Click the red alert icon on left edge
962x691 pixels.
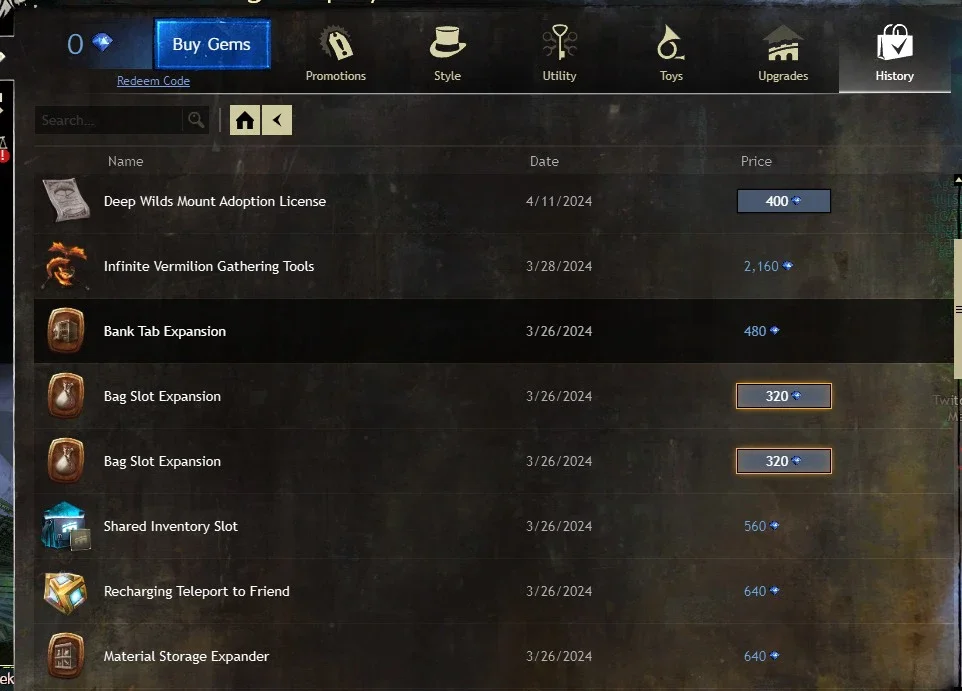tap(4, 156)
